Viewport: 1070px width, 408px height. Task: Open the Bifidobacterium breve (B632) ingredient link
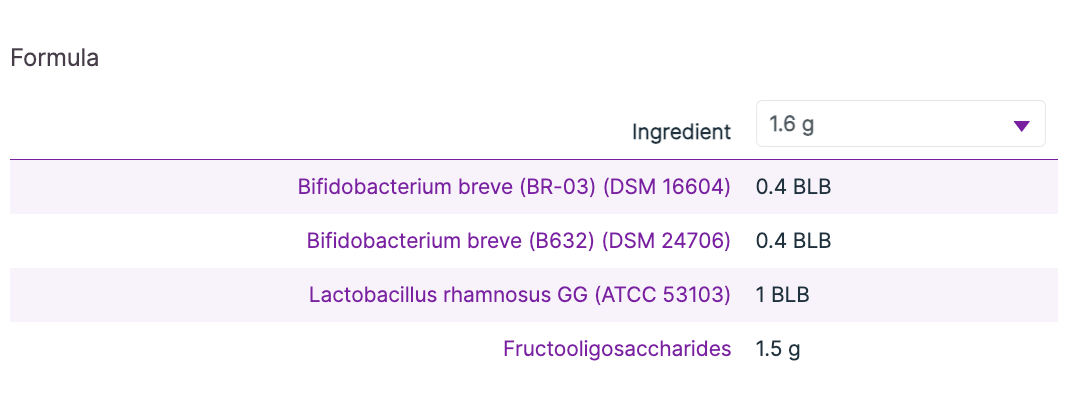pos(518,241)
